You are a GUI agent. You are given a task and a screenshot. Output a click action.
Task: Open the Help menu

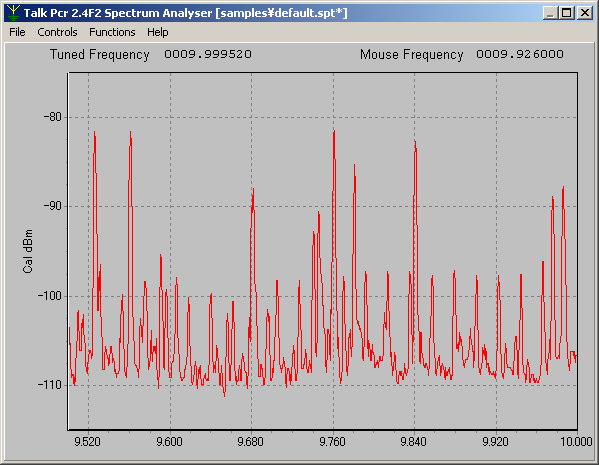pyautogui.click(x=158, y=32)
